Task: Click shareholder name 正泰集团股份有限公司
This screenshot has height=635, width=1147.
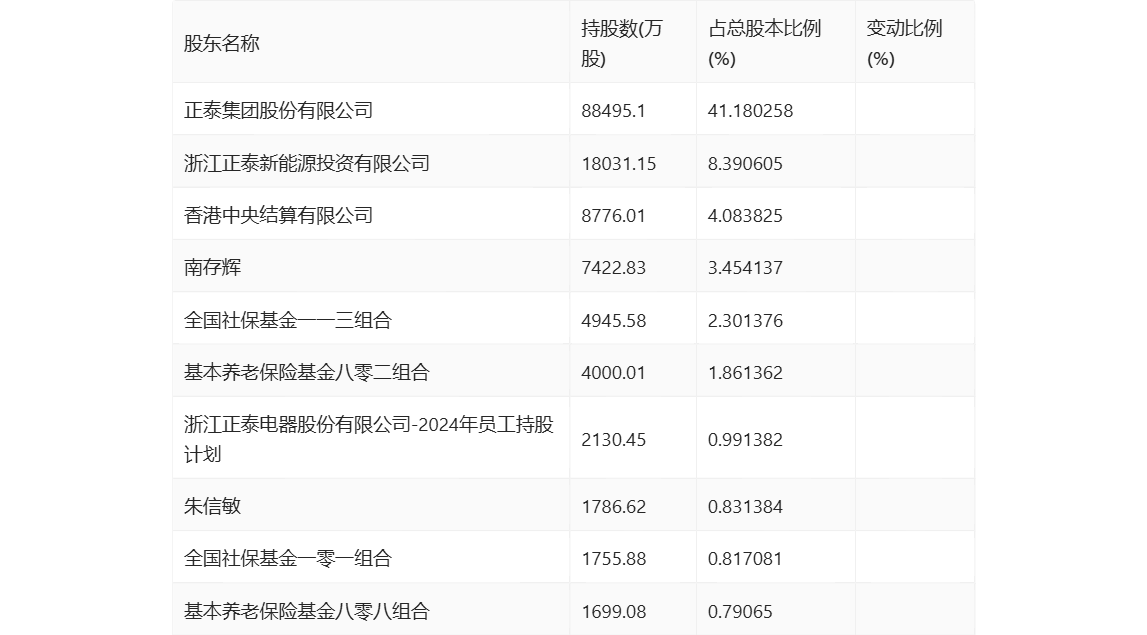Action: point(279,110)
